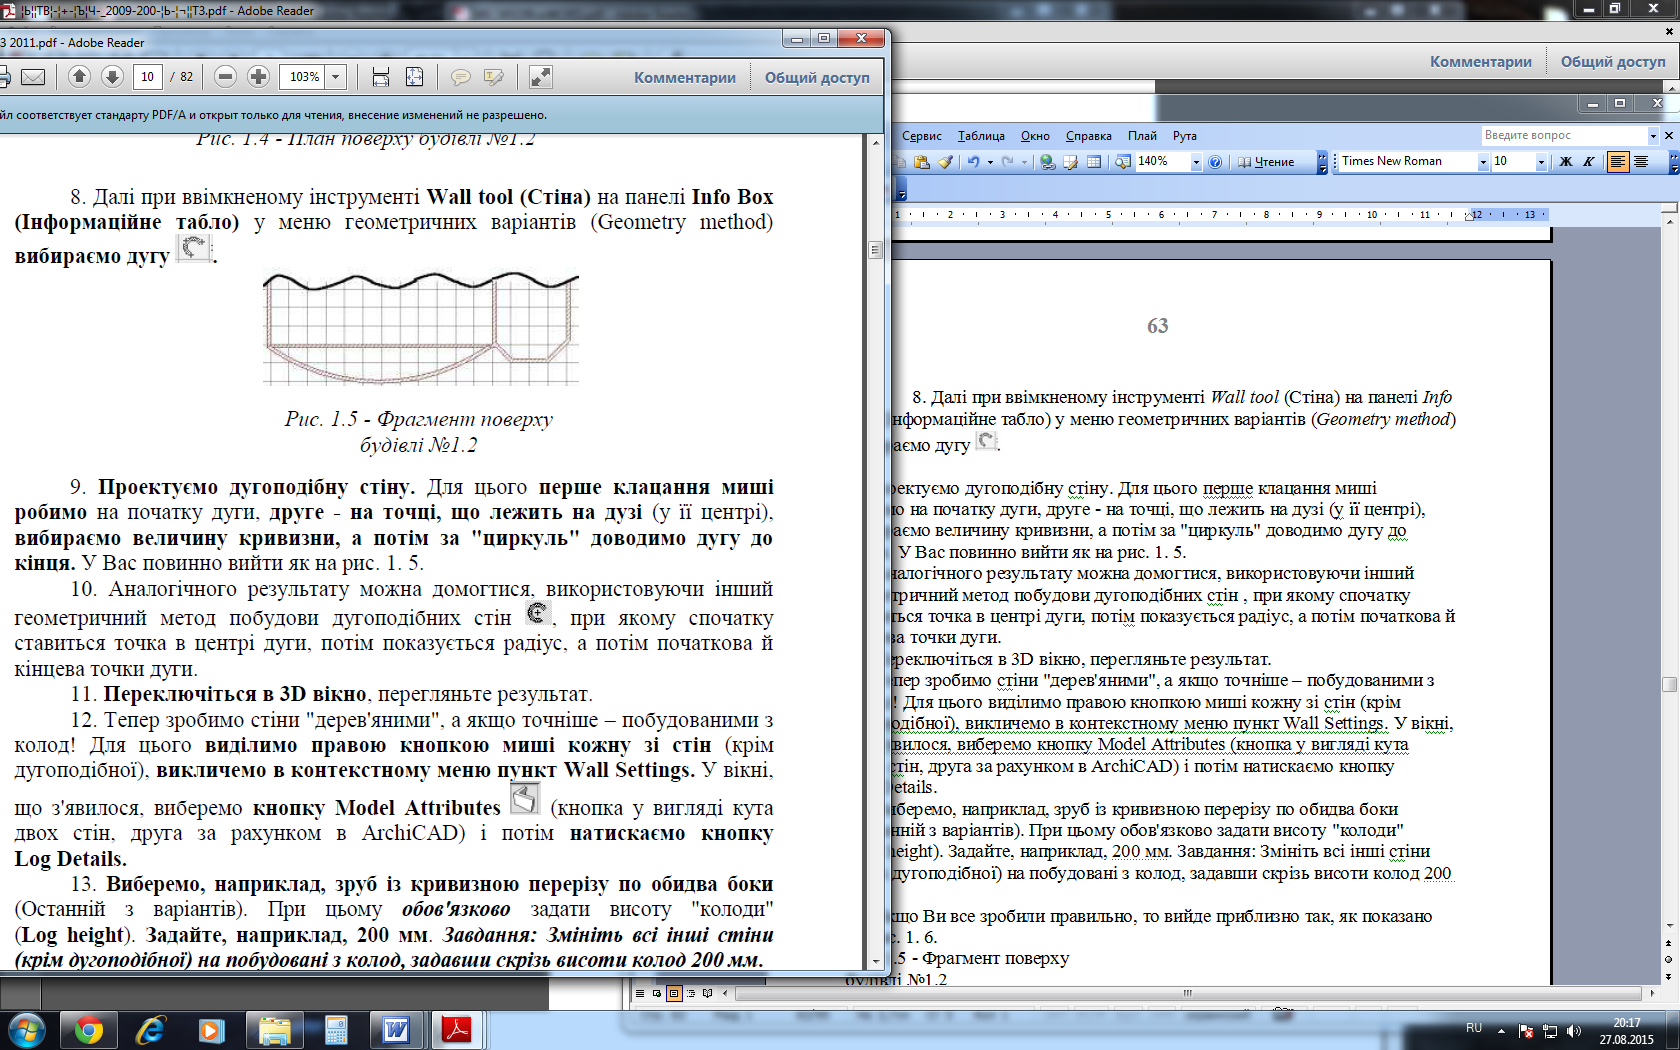Launch Google Chrome from taskbar

point(88,1030)
